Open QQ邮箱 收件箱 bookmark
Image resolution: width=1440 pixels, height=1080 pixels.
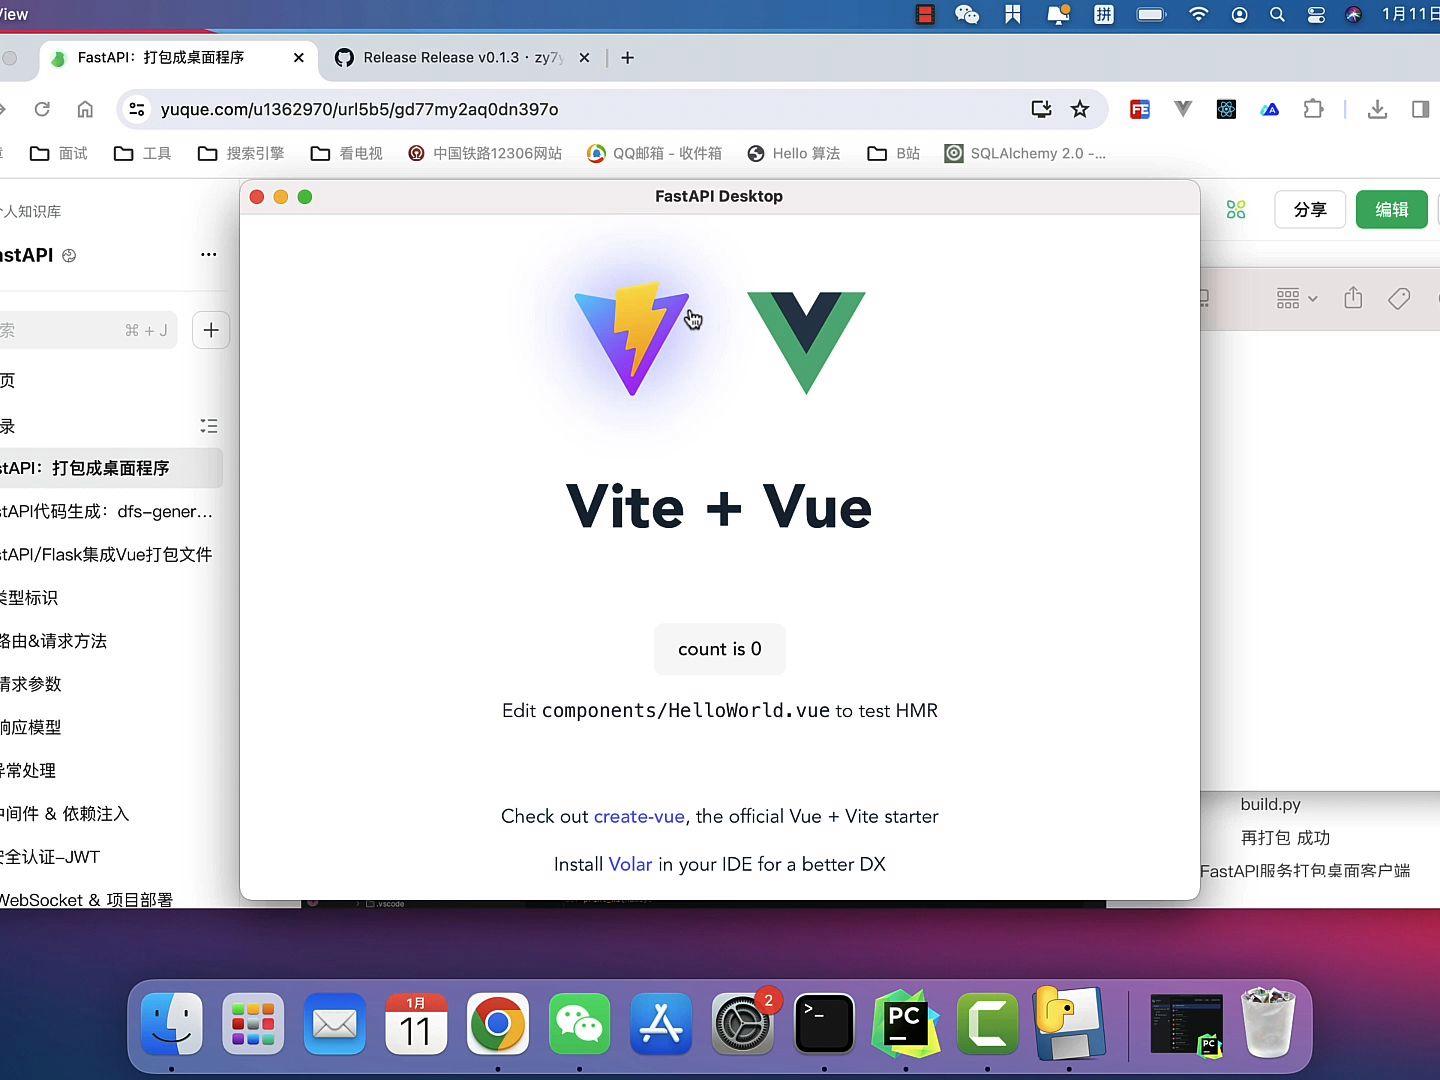654,153
